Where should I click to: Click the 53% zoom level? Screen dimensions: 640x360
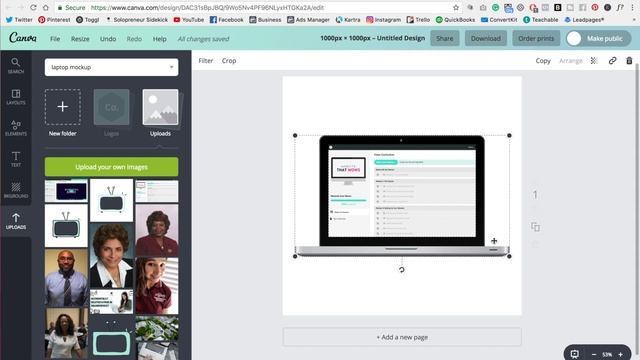(x=607, y=354)
